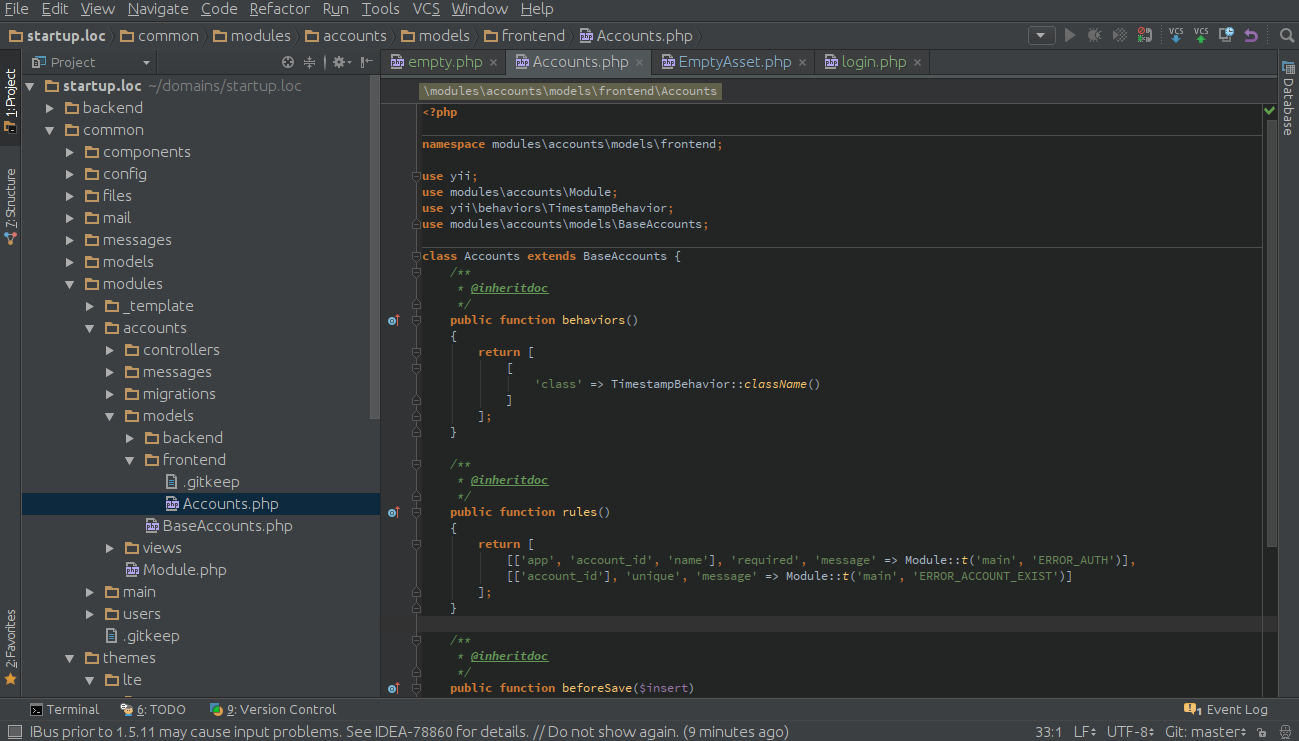Open the Terminal tool window
Screen dimensions: 1299x741
point(65,709)
